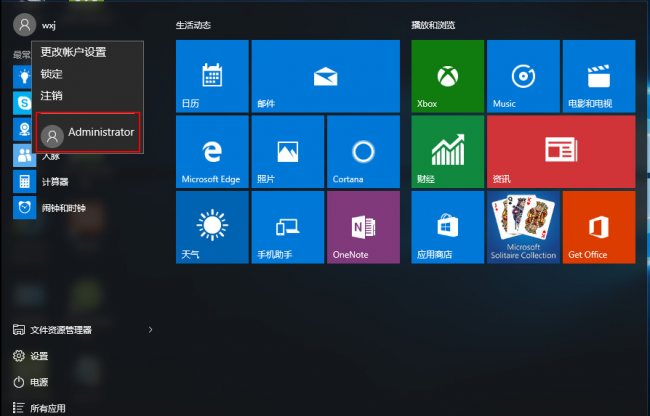
Task: Launch the Xbox tile
Action: tap(448, 76)
